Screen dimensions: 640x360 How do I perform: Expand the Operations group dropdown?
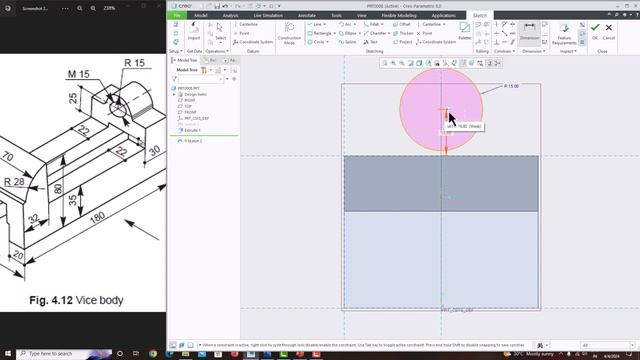(217, 51)
